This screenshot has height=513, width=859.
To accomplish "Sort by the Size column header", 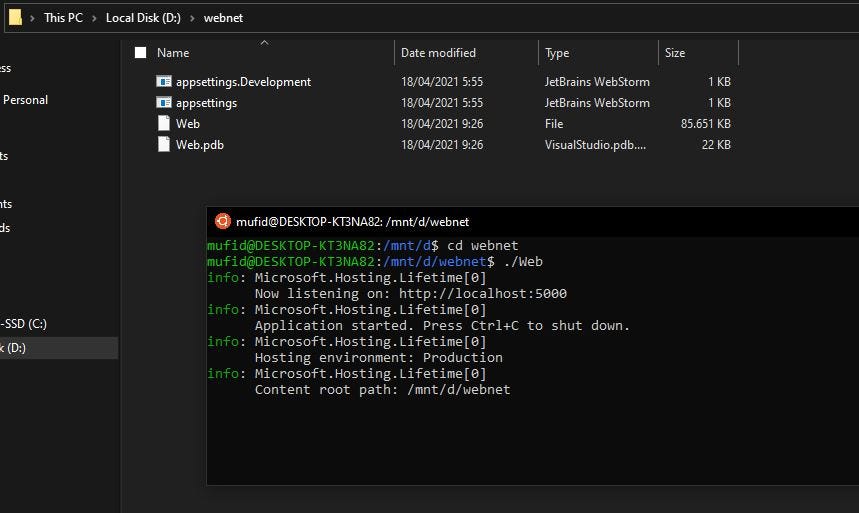I will point(675,53).
